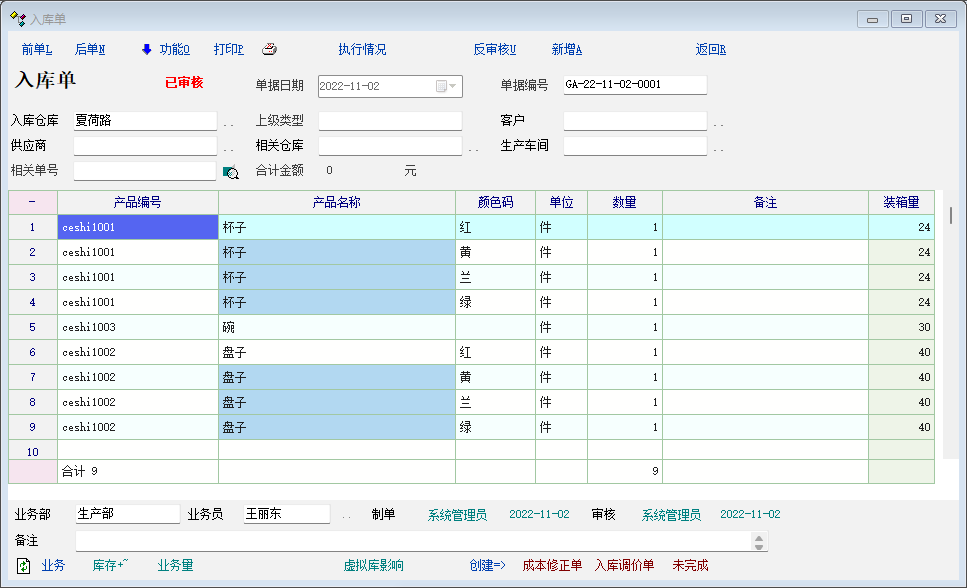Viewport: 967px width, 588px height.
Task: Click 反审核 to un-approve the document
Action: [494, 49]
